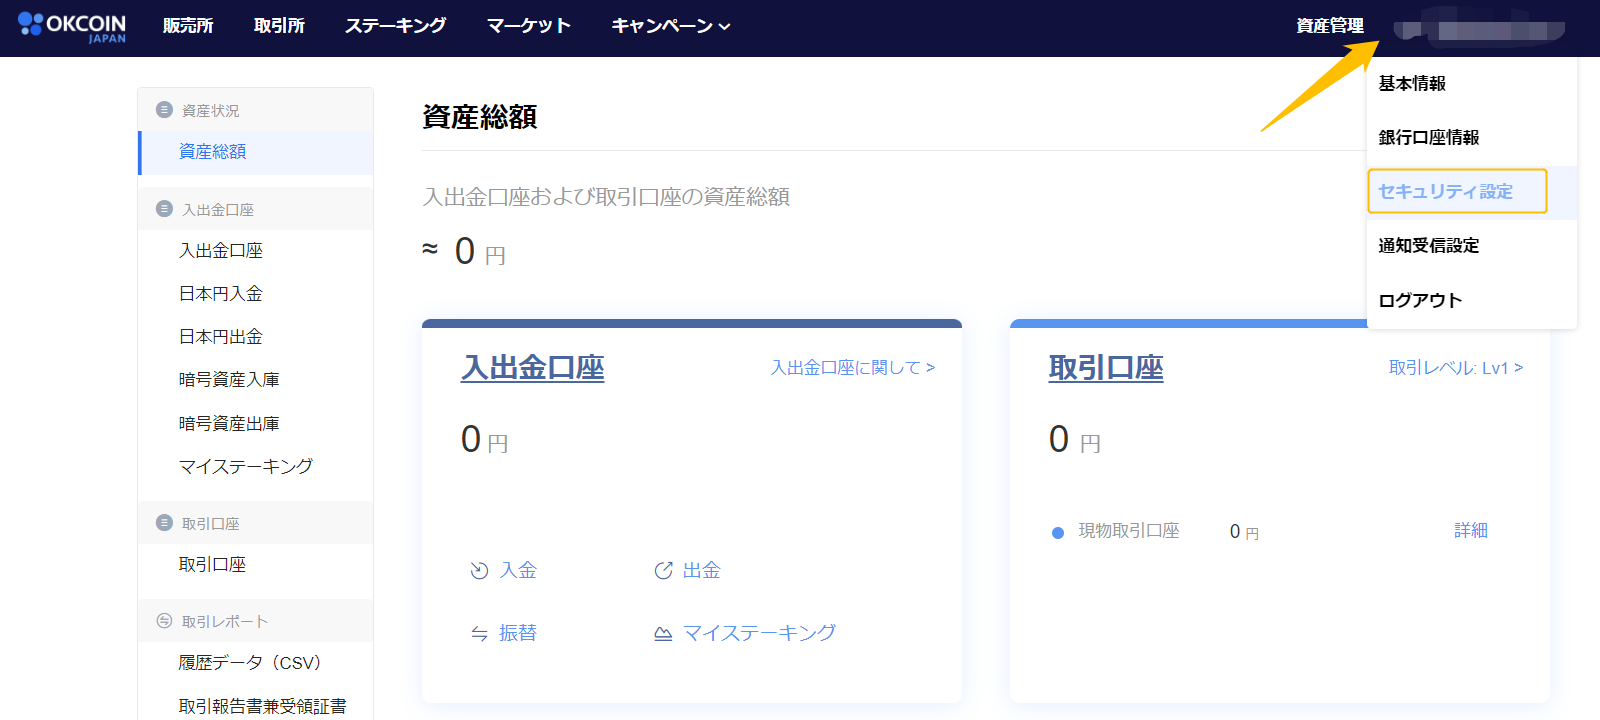The image size is (1600, 720).
Task: Click the OKCoin Japan logo
Action: (x=72, y=27)
